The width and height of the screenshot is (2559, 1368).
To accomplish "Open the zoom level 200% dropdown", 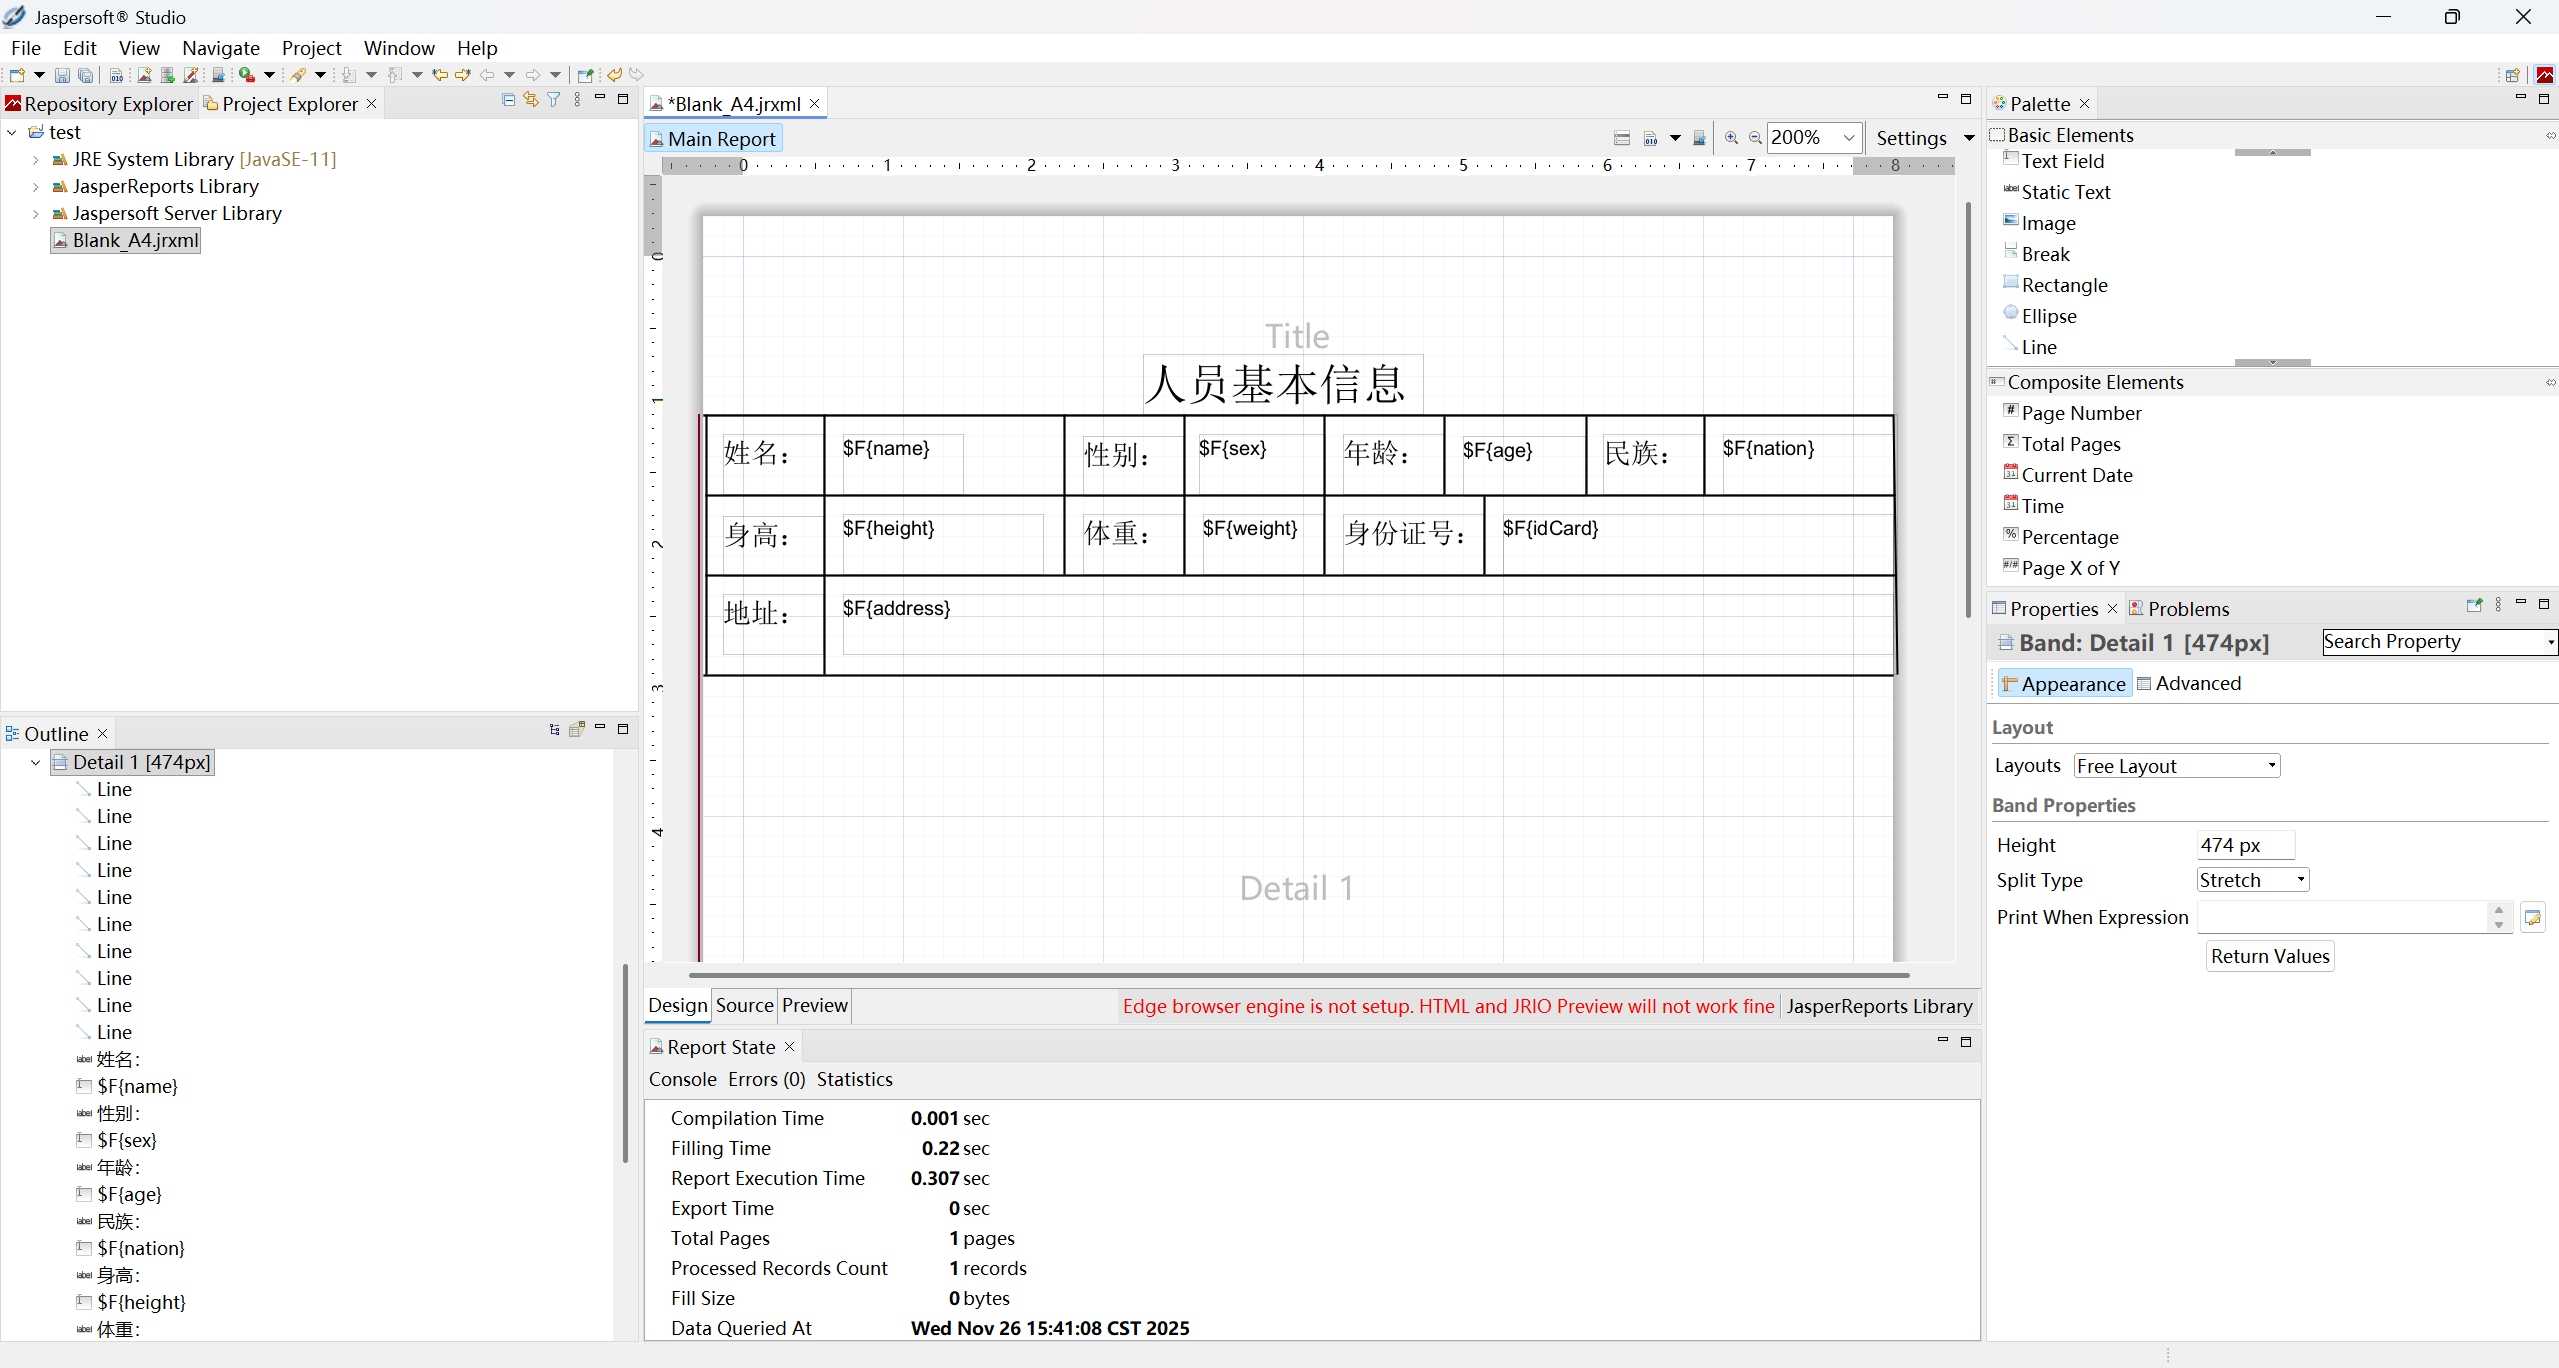I will point(1848,138).
